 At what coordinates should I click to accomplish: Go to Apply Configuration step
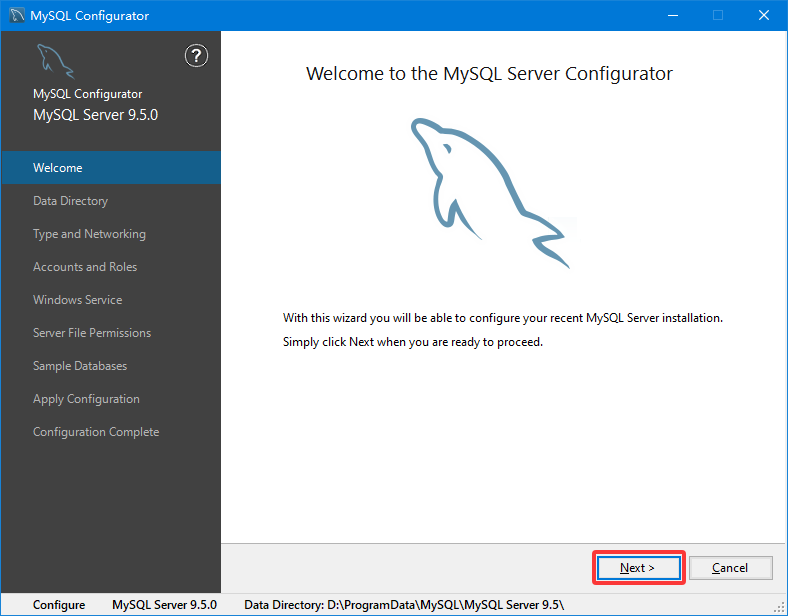111,399
